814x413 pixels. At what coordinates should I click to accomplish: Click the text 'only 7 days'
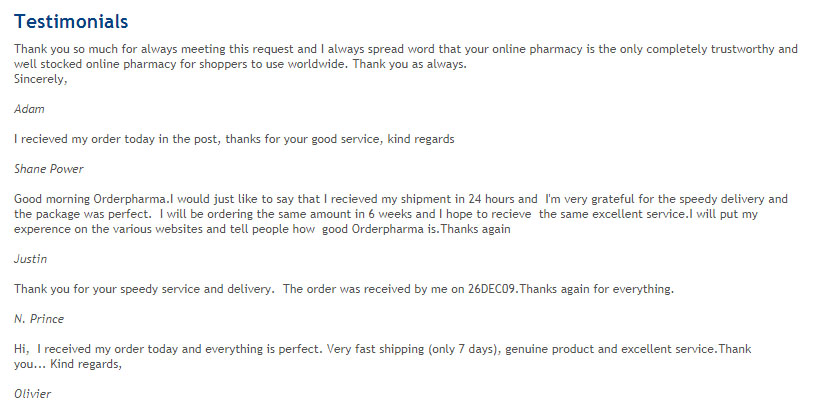tap(462, 349)
